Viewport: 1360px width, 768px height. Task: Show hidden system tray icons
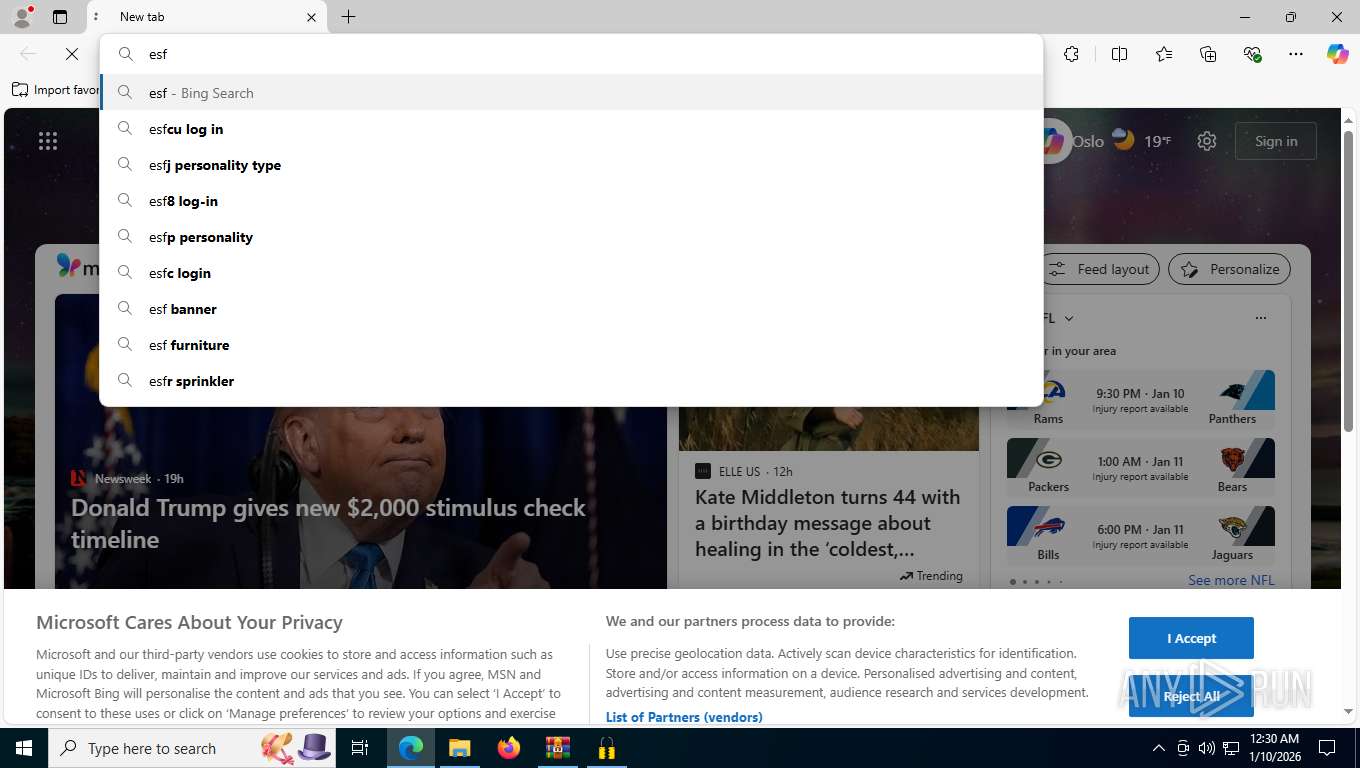[x=1159, y=748]
